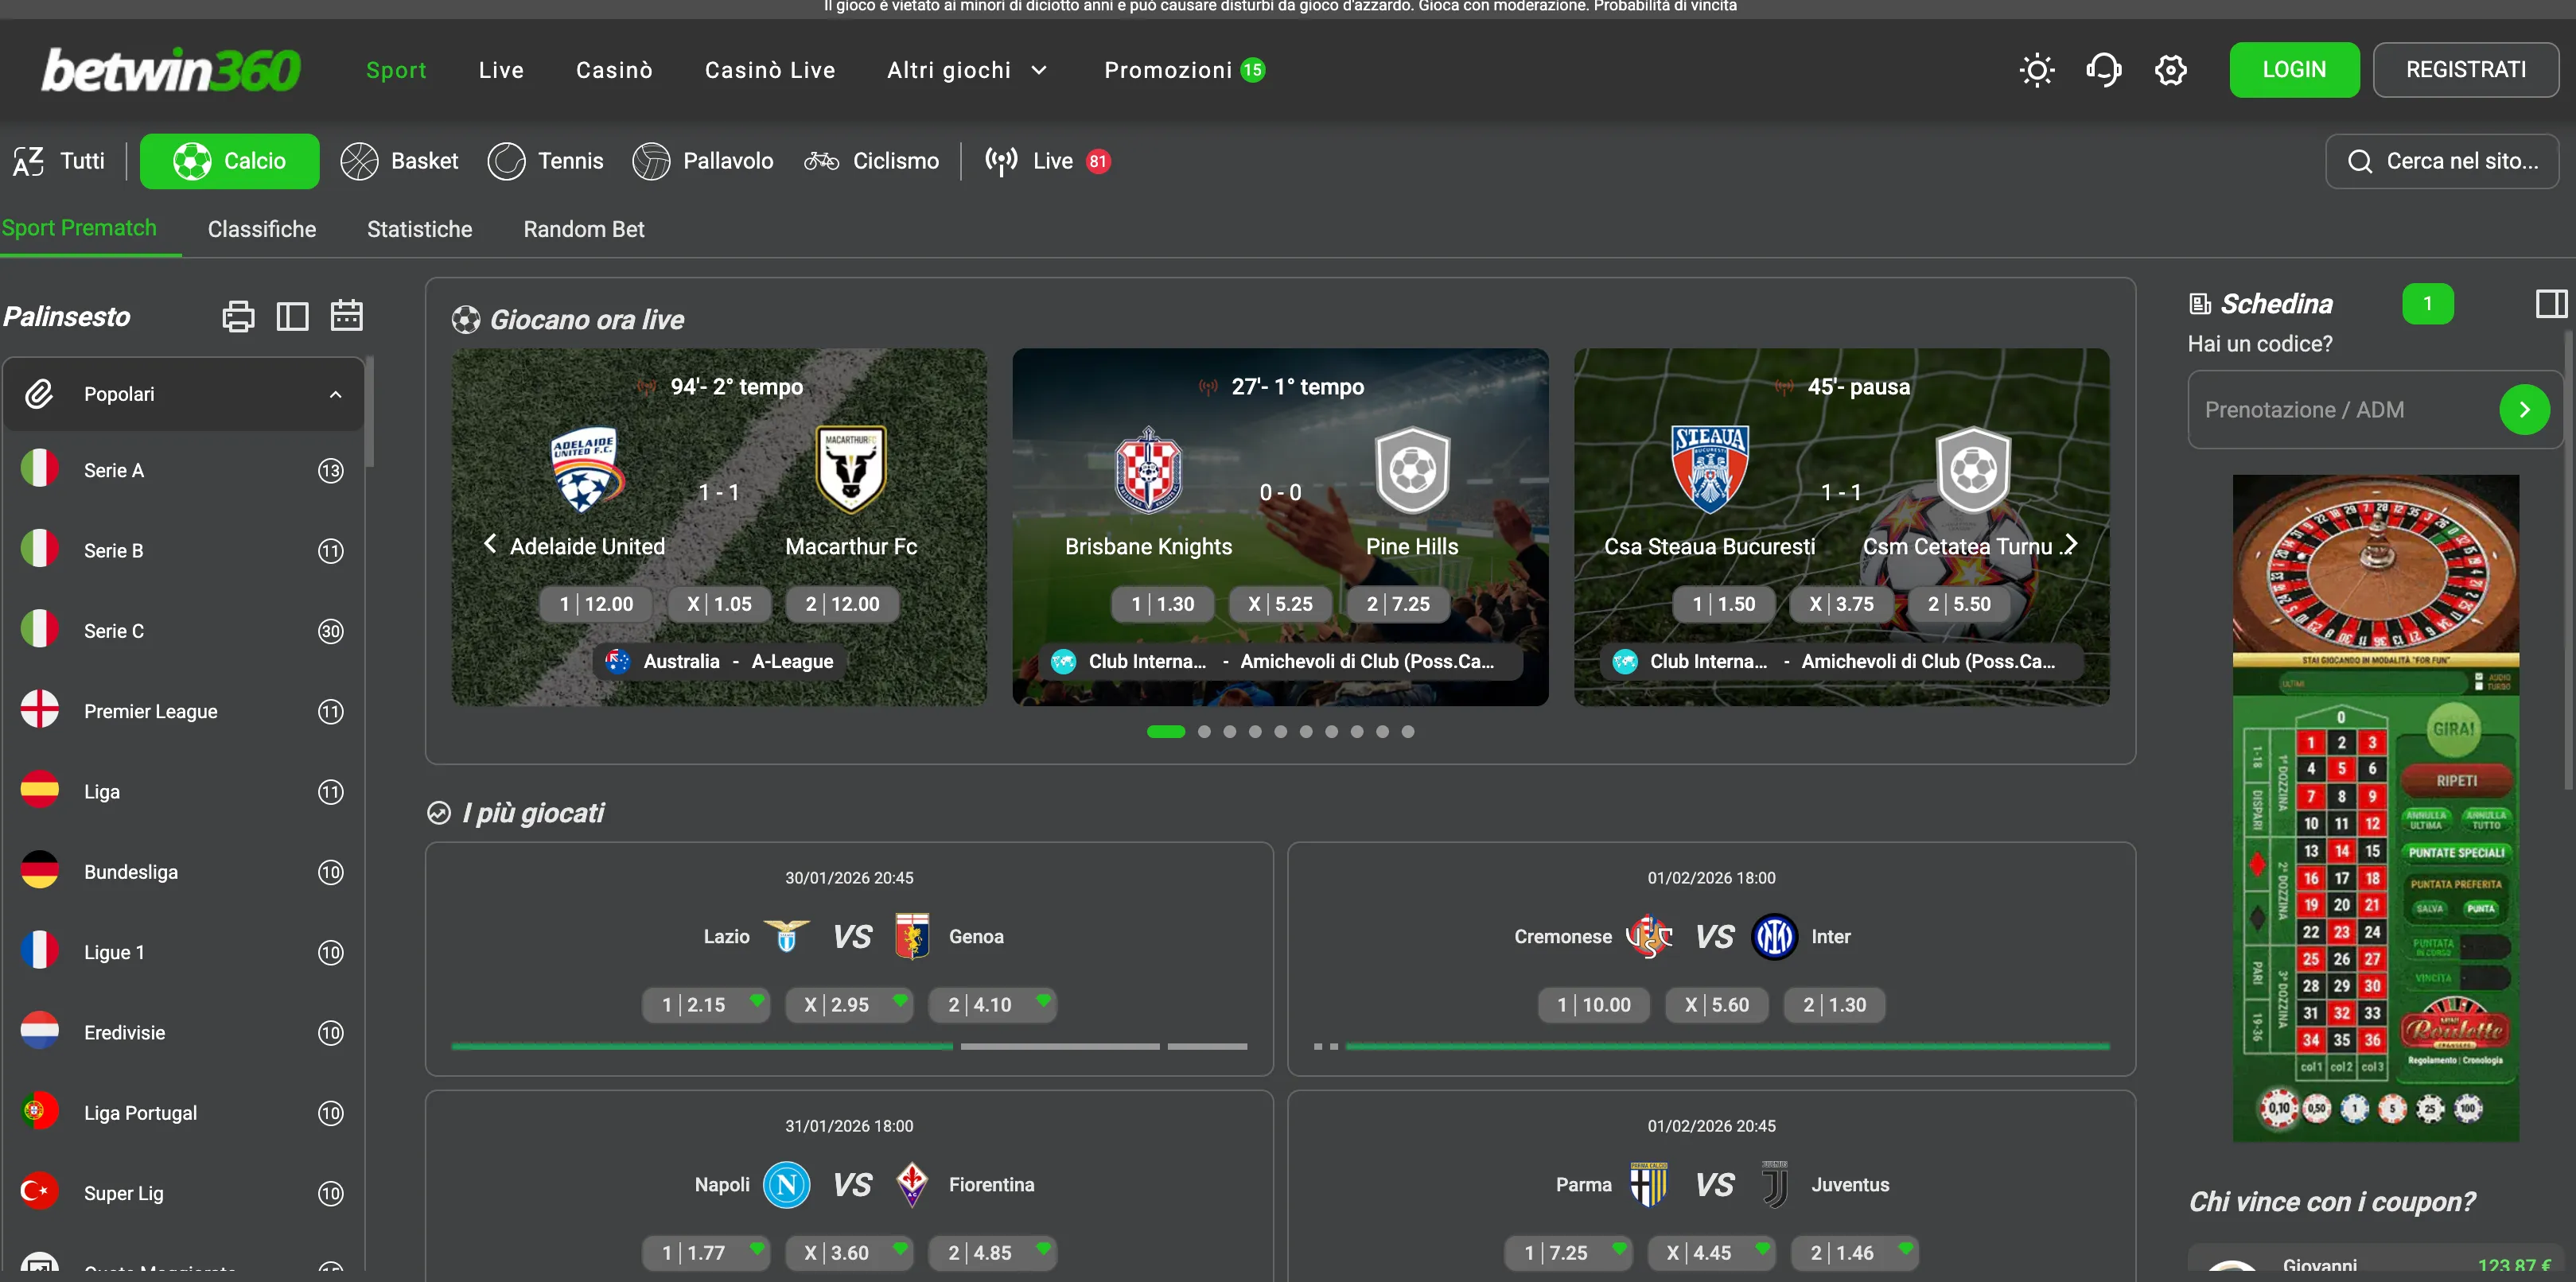Open Liga Portugal in sidebar
This screenshot has height=1282, width=2576.
coord(183,1113)
